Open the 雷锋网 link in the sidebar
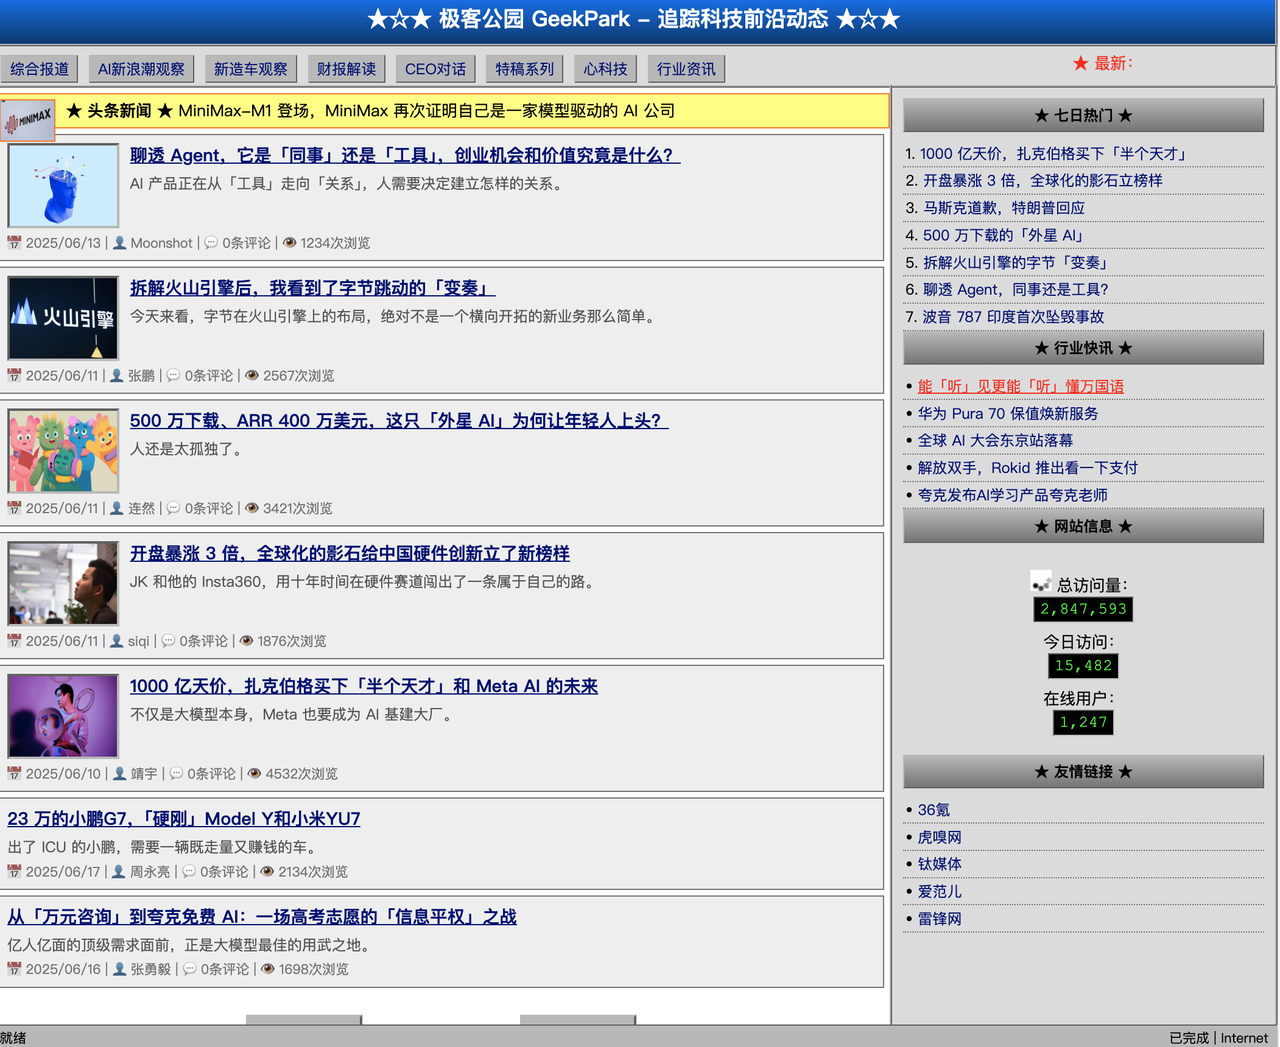This screenshot has width=1280, height=1047. (939, 918)
